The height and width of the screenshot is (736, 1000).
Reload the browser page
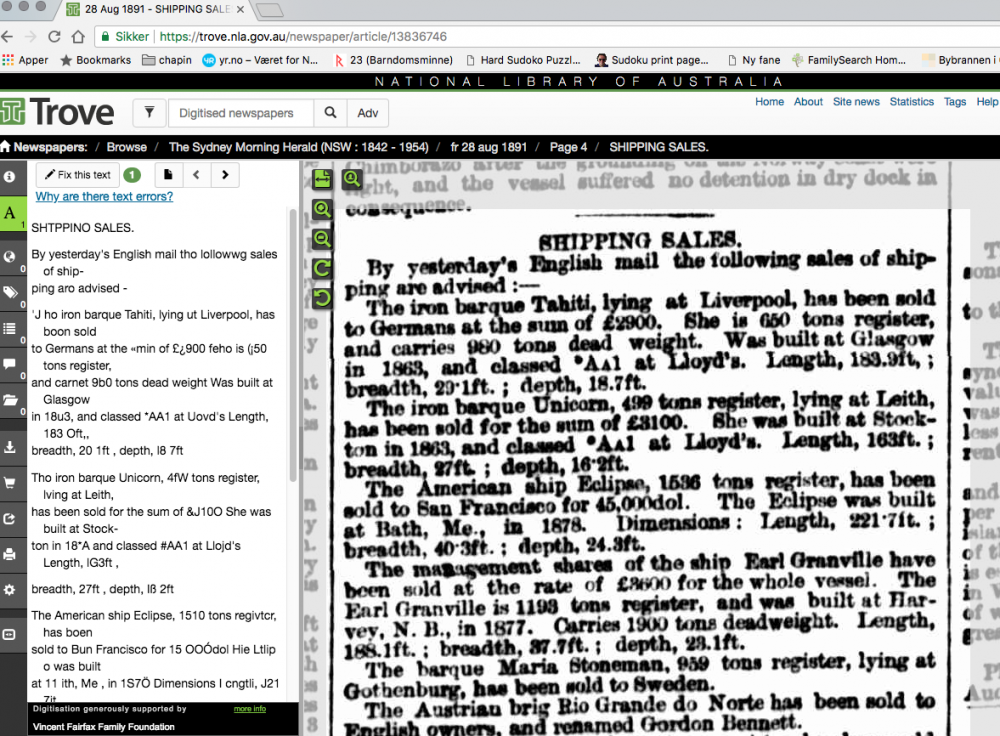[55, 36]
